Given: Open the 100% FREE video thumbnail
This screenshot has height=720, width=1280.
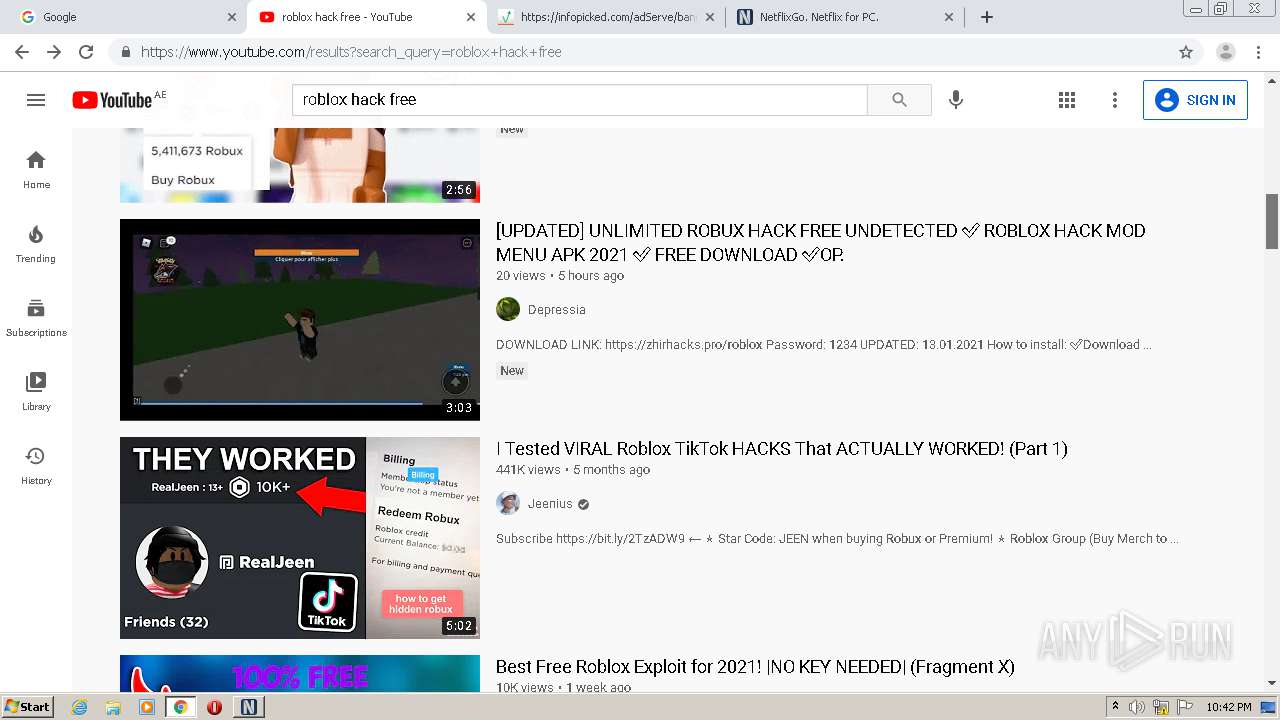Looking at the screenshot, I should 300,674.
